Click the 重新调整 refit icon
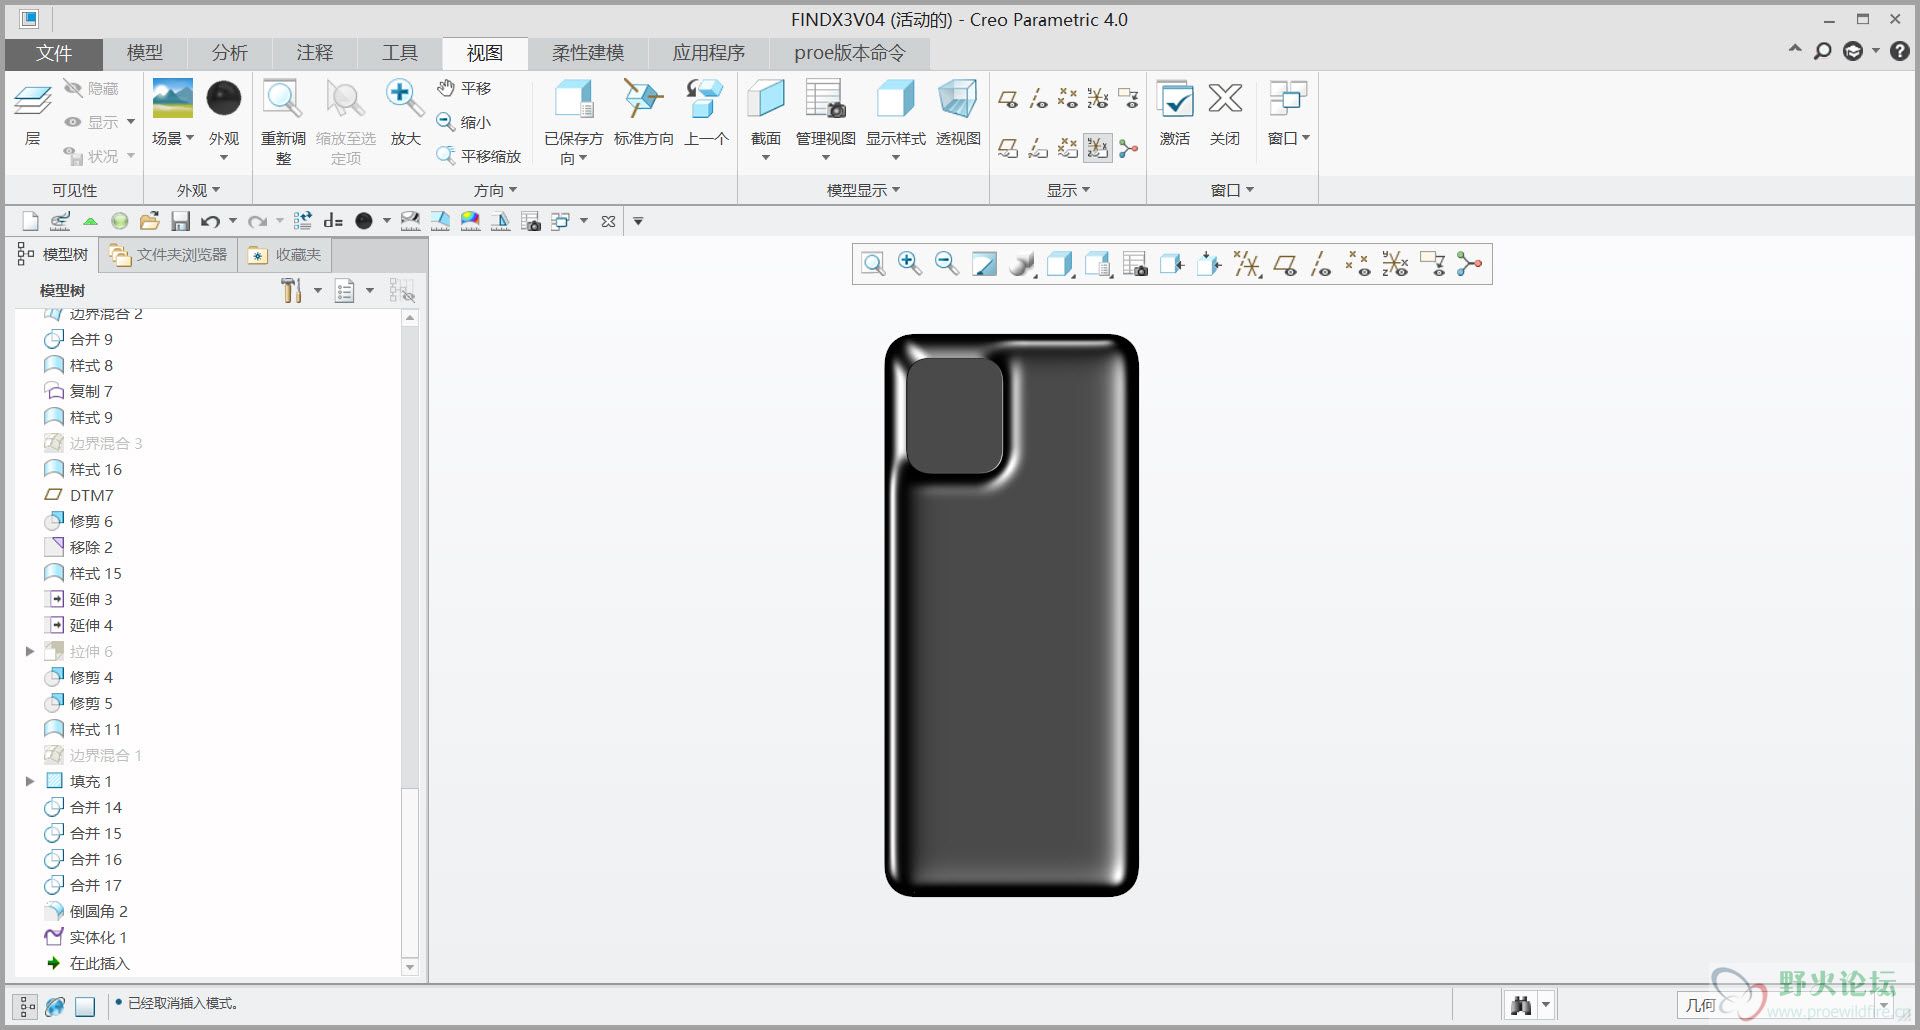The width and height of the screenshot is (1920, 1030). click(x=283, y=99)
